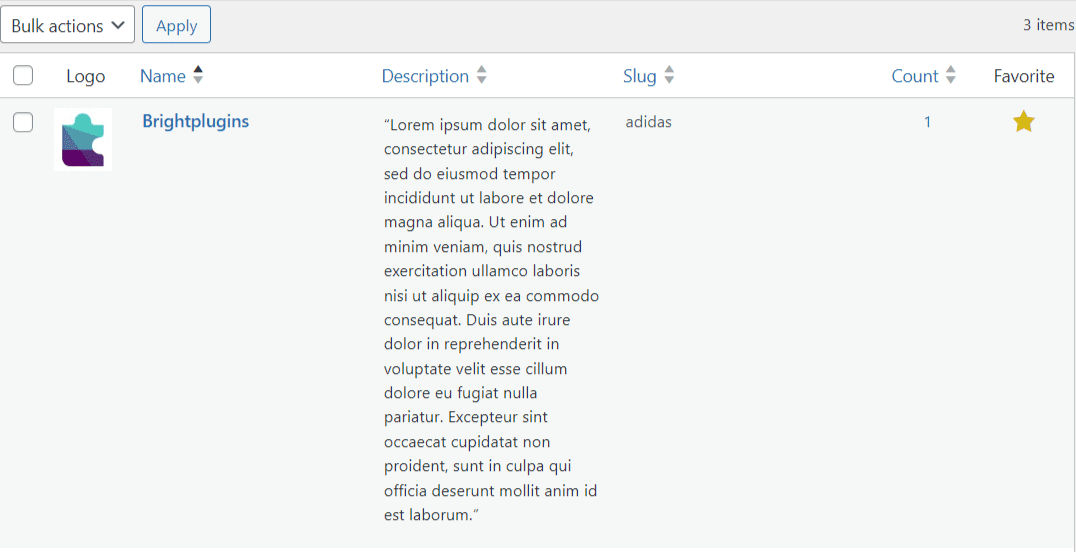This screenshot has width=1076, height=552.
Task: Click the sort arrows beside Slug
Action: tap(670, 75)
